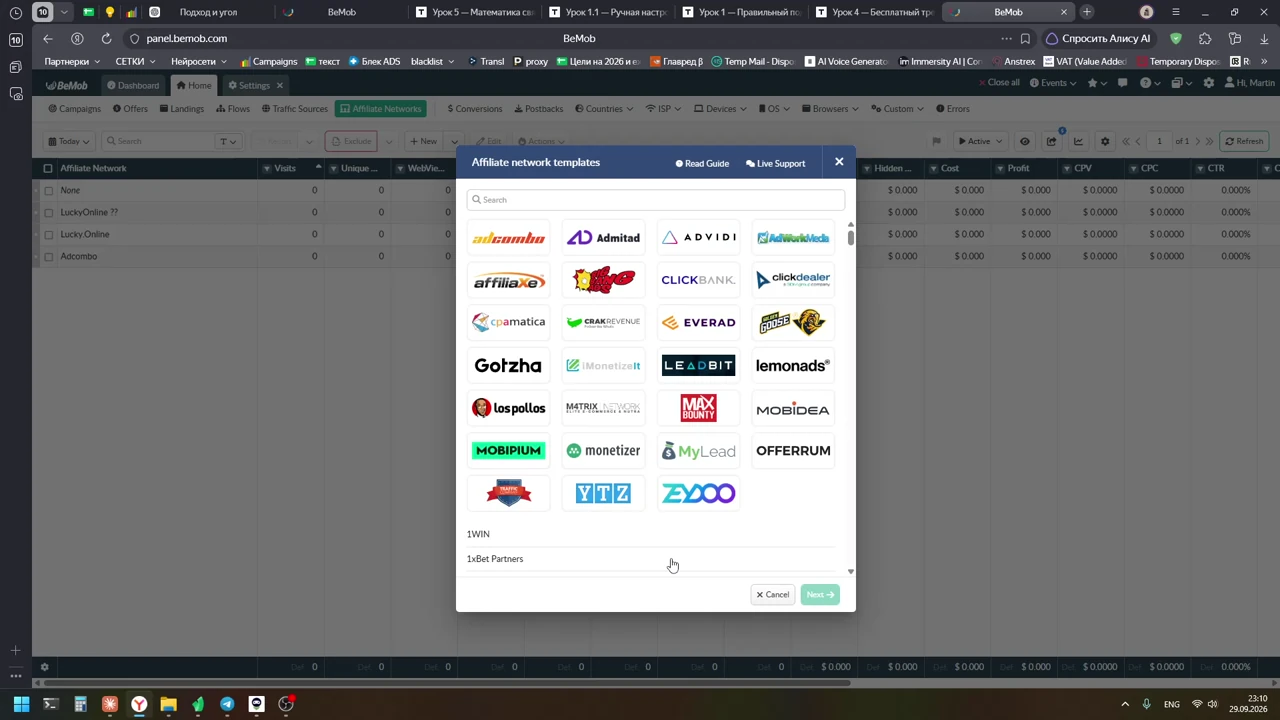Open Live Support chat link

click(775, 163)
